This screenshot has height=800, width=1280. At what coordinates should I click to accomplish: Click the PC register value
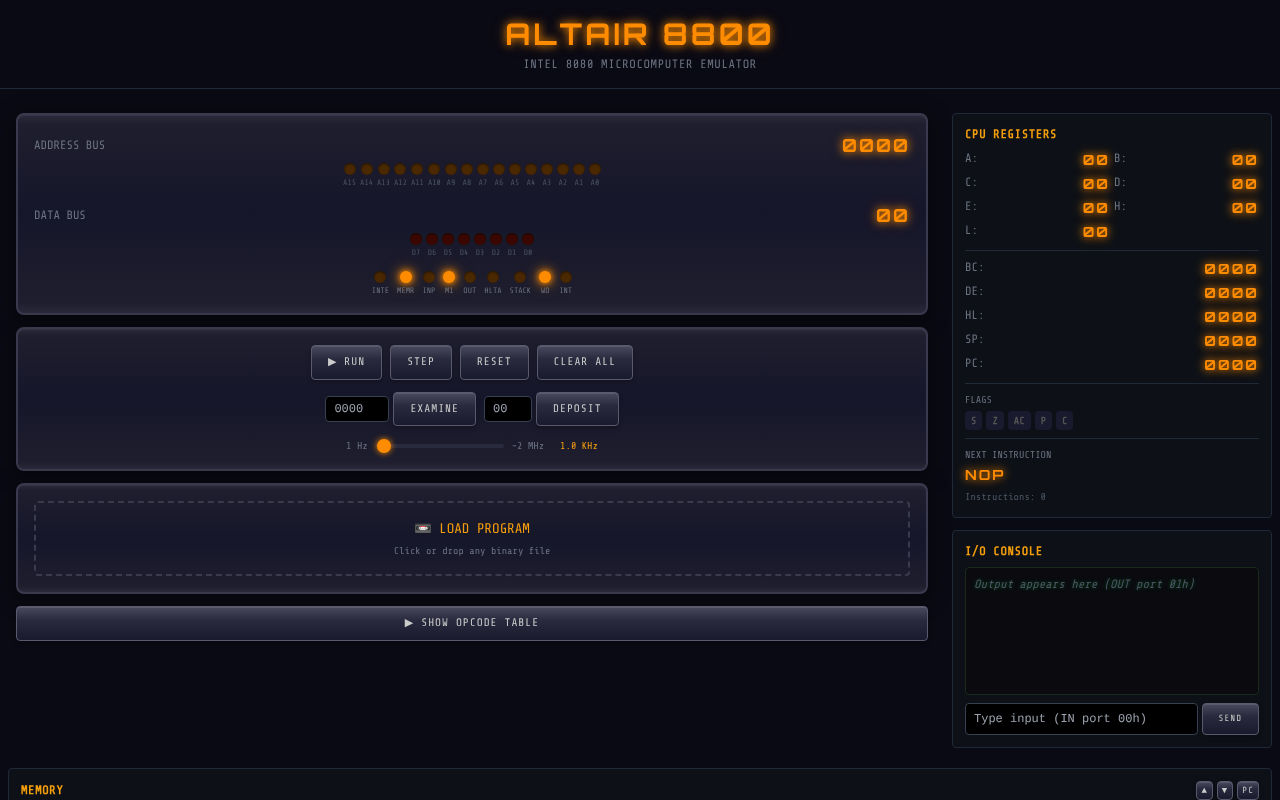[x=1230, y=365]
